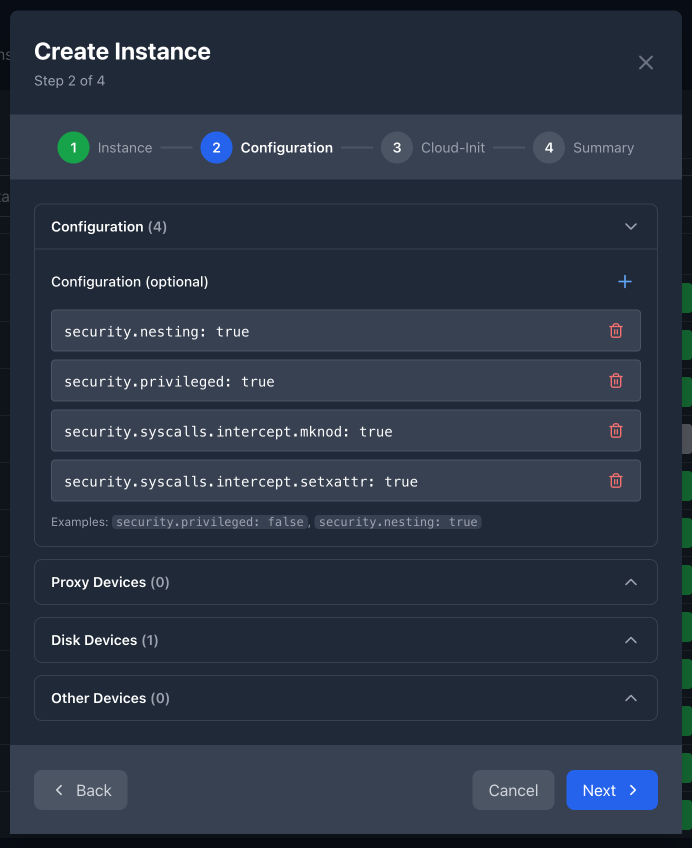Delete the security.nesting configuration entry
This screenshot has width=692, height=848.
point(616,330)
